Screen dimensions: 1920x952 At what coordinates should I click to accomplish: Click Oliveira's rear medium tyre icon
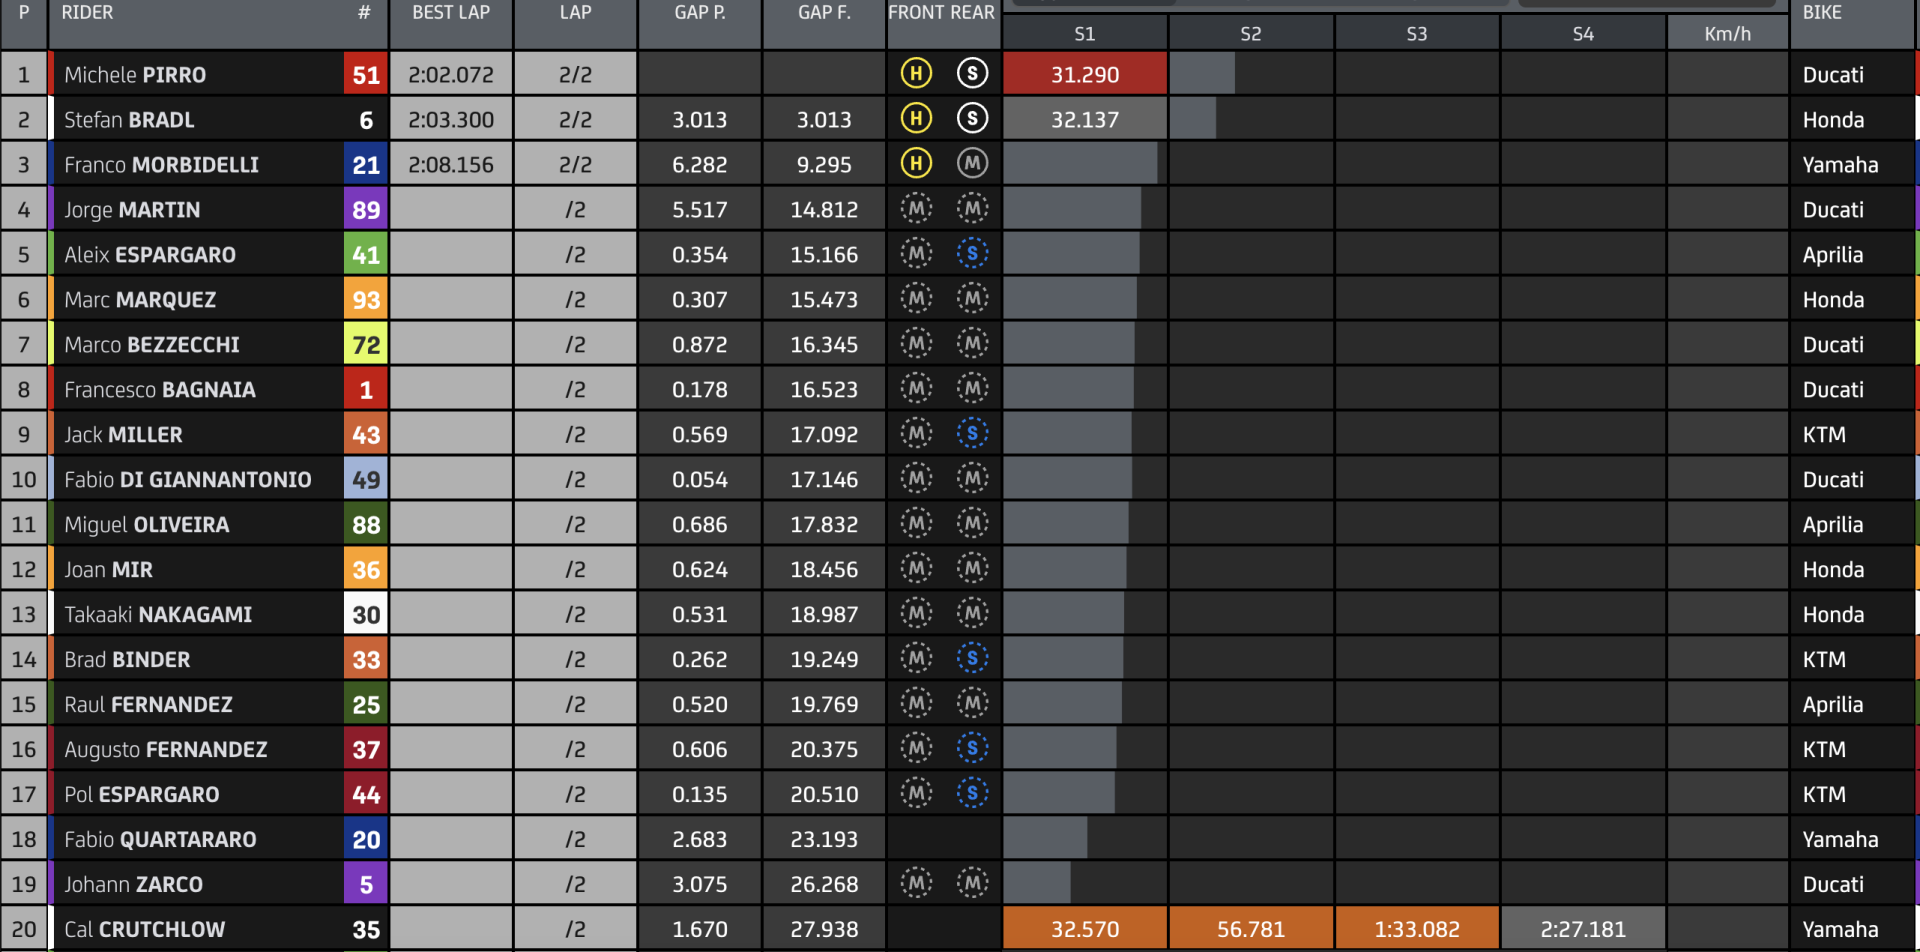coord(972,524)
